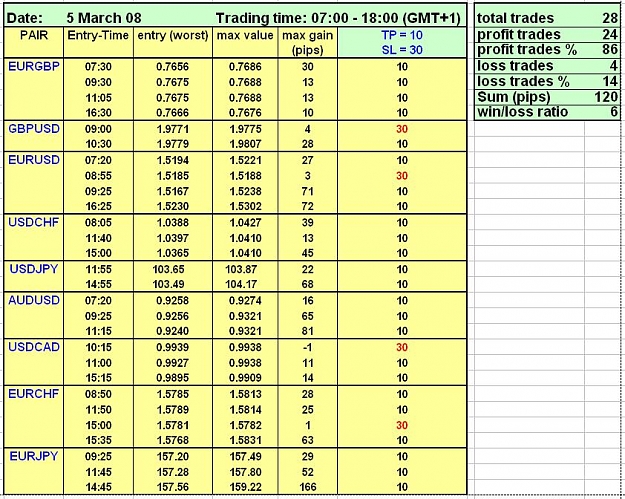Click the '5 March 08' date cell
This screenshot has width=625, height=499.
point(104,18)
